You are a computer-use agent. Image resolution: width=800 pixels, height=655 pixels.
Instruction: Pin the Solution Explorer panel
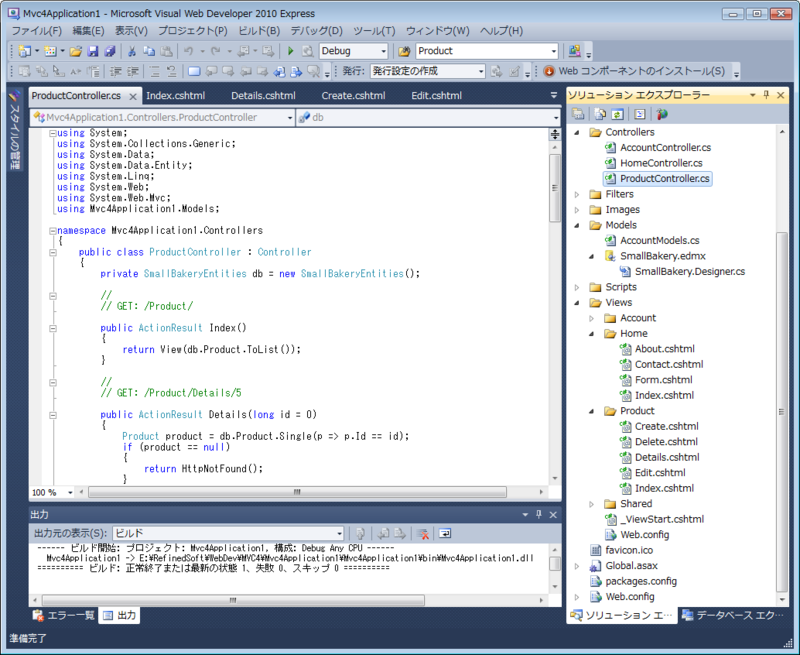766,95
